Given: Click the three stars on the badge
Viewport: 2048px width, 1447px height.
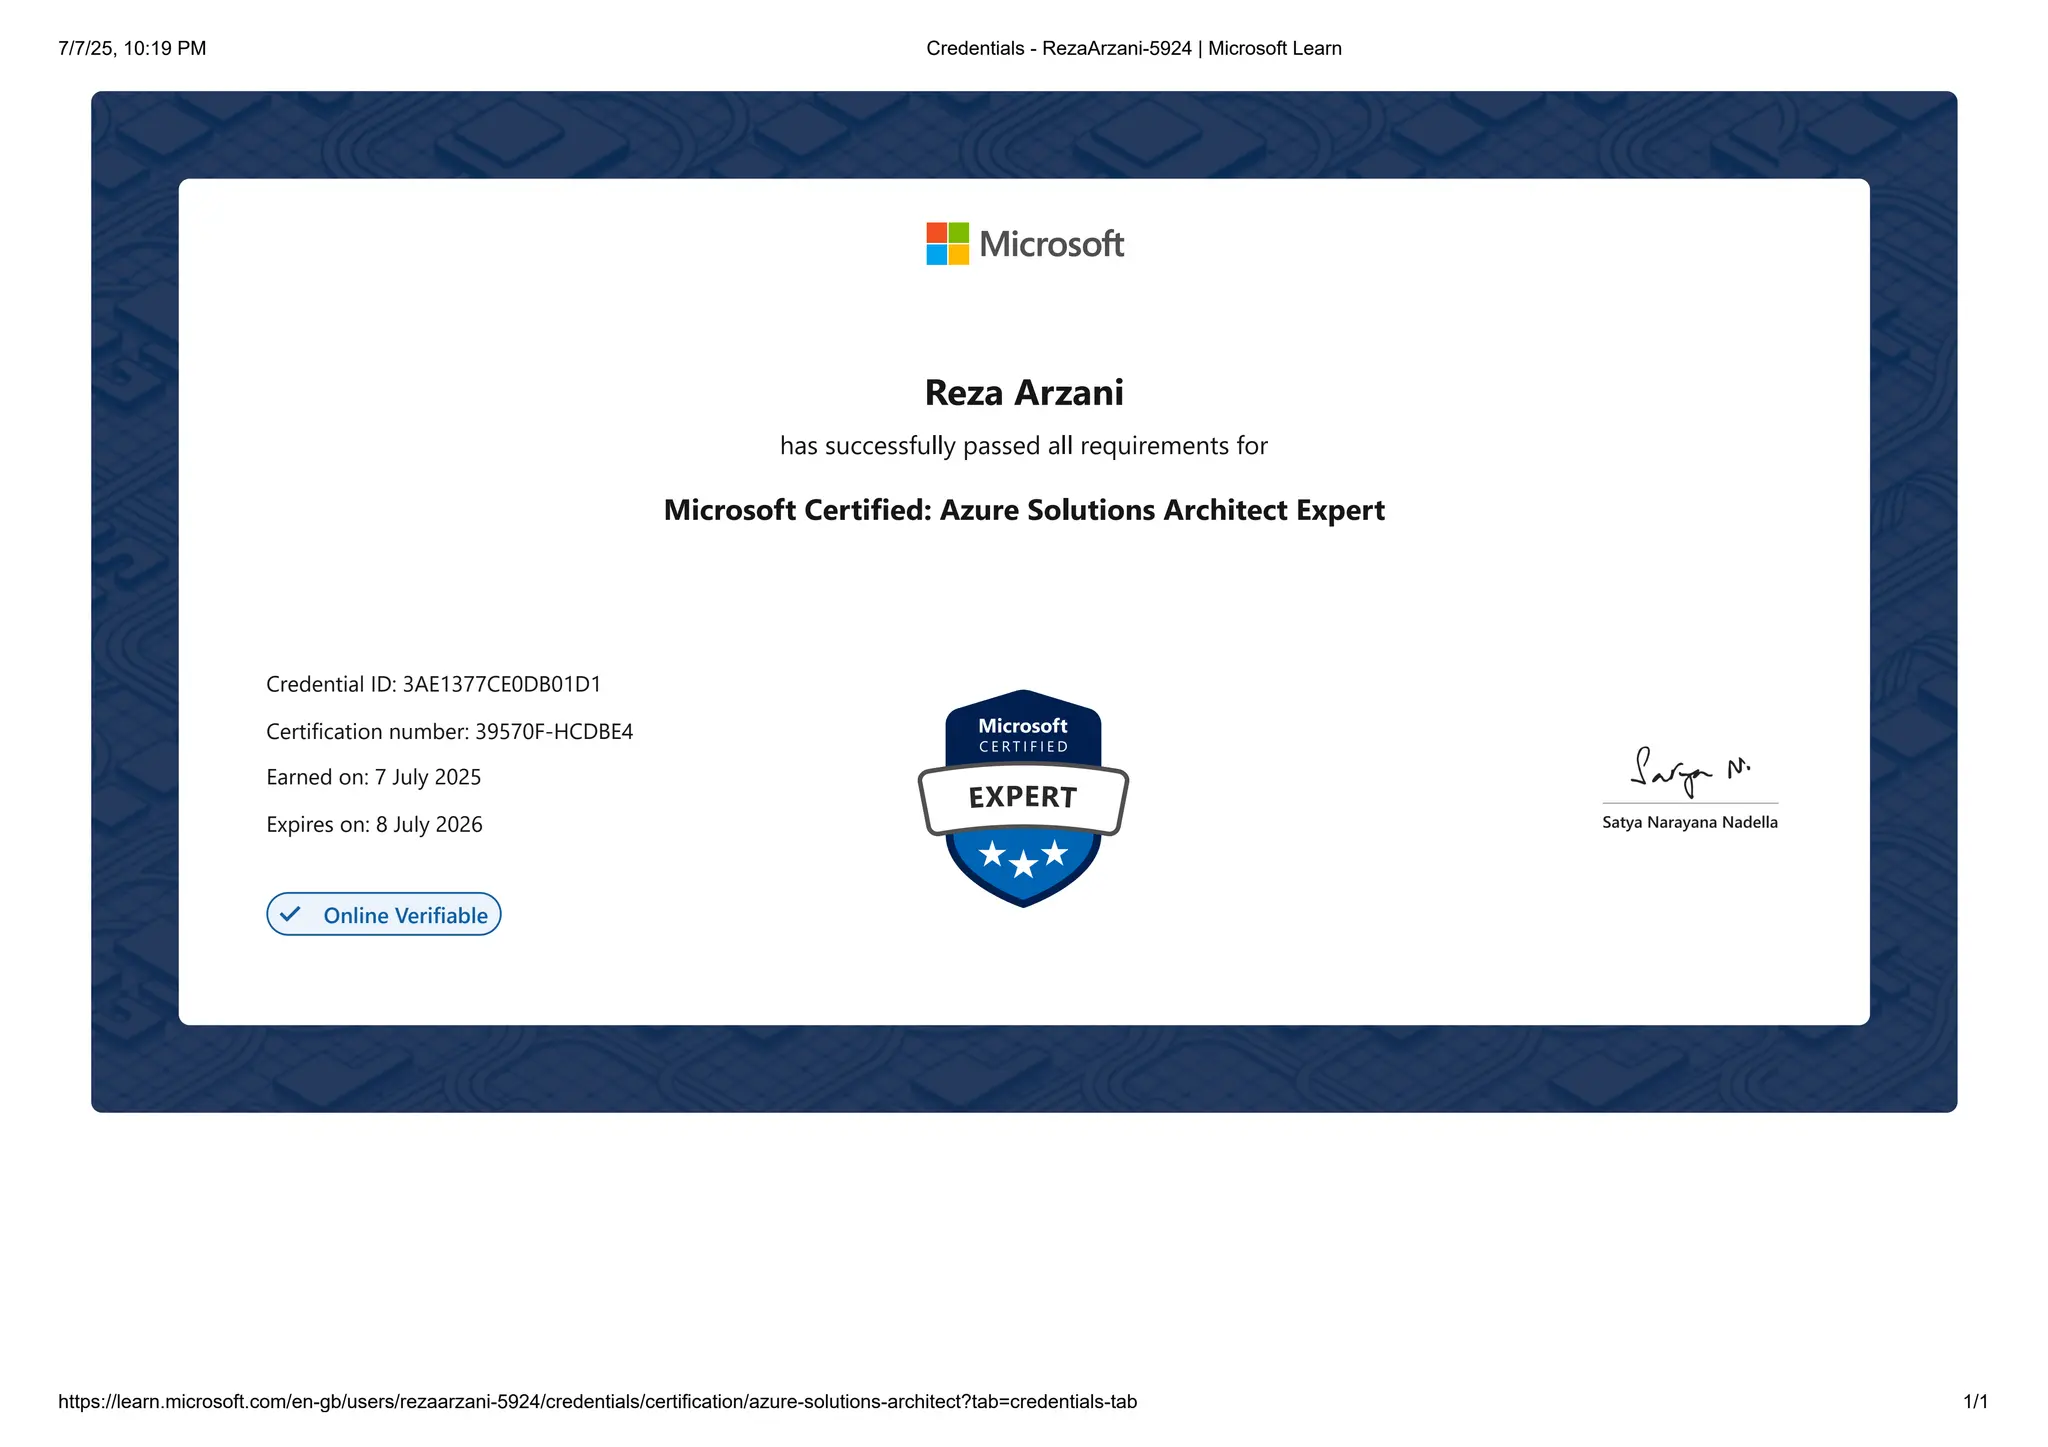Looking at the screenshot, I should pyautogui.click(x=1023, y=857).
